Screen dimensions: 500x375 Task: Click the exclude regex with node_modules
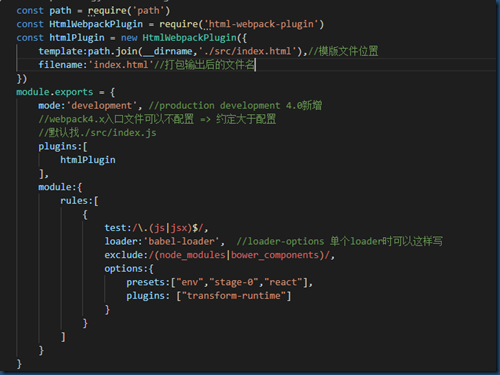(x=239, y=255)
